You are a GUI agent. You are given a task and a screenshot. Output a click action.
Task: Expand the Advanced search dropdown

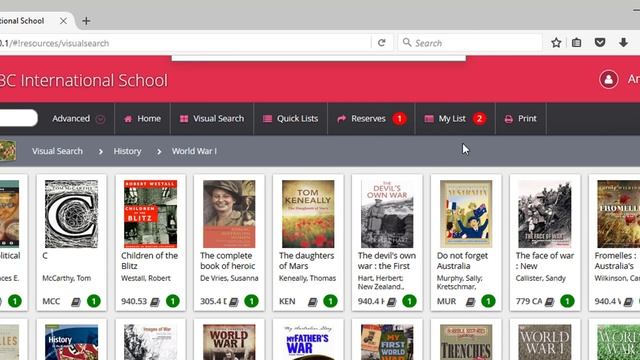pos(78,119)
